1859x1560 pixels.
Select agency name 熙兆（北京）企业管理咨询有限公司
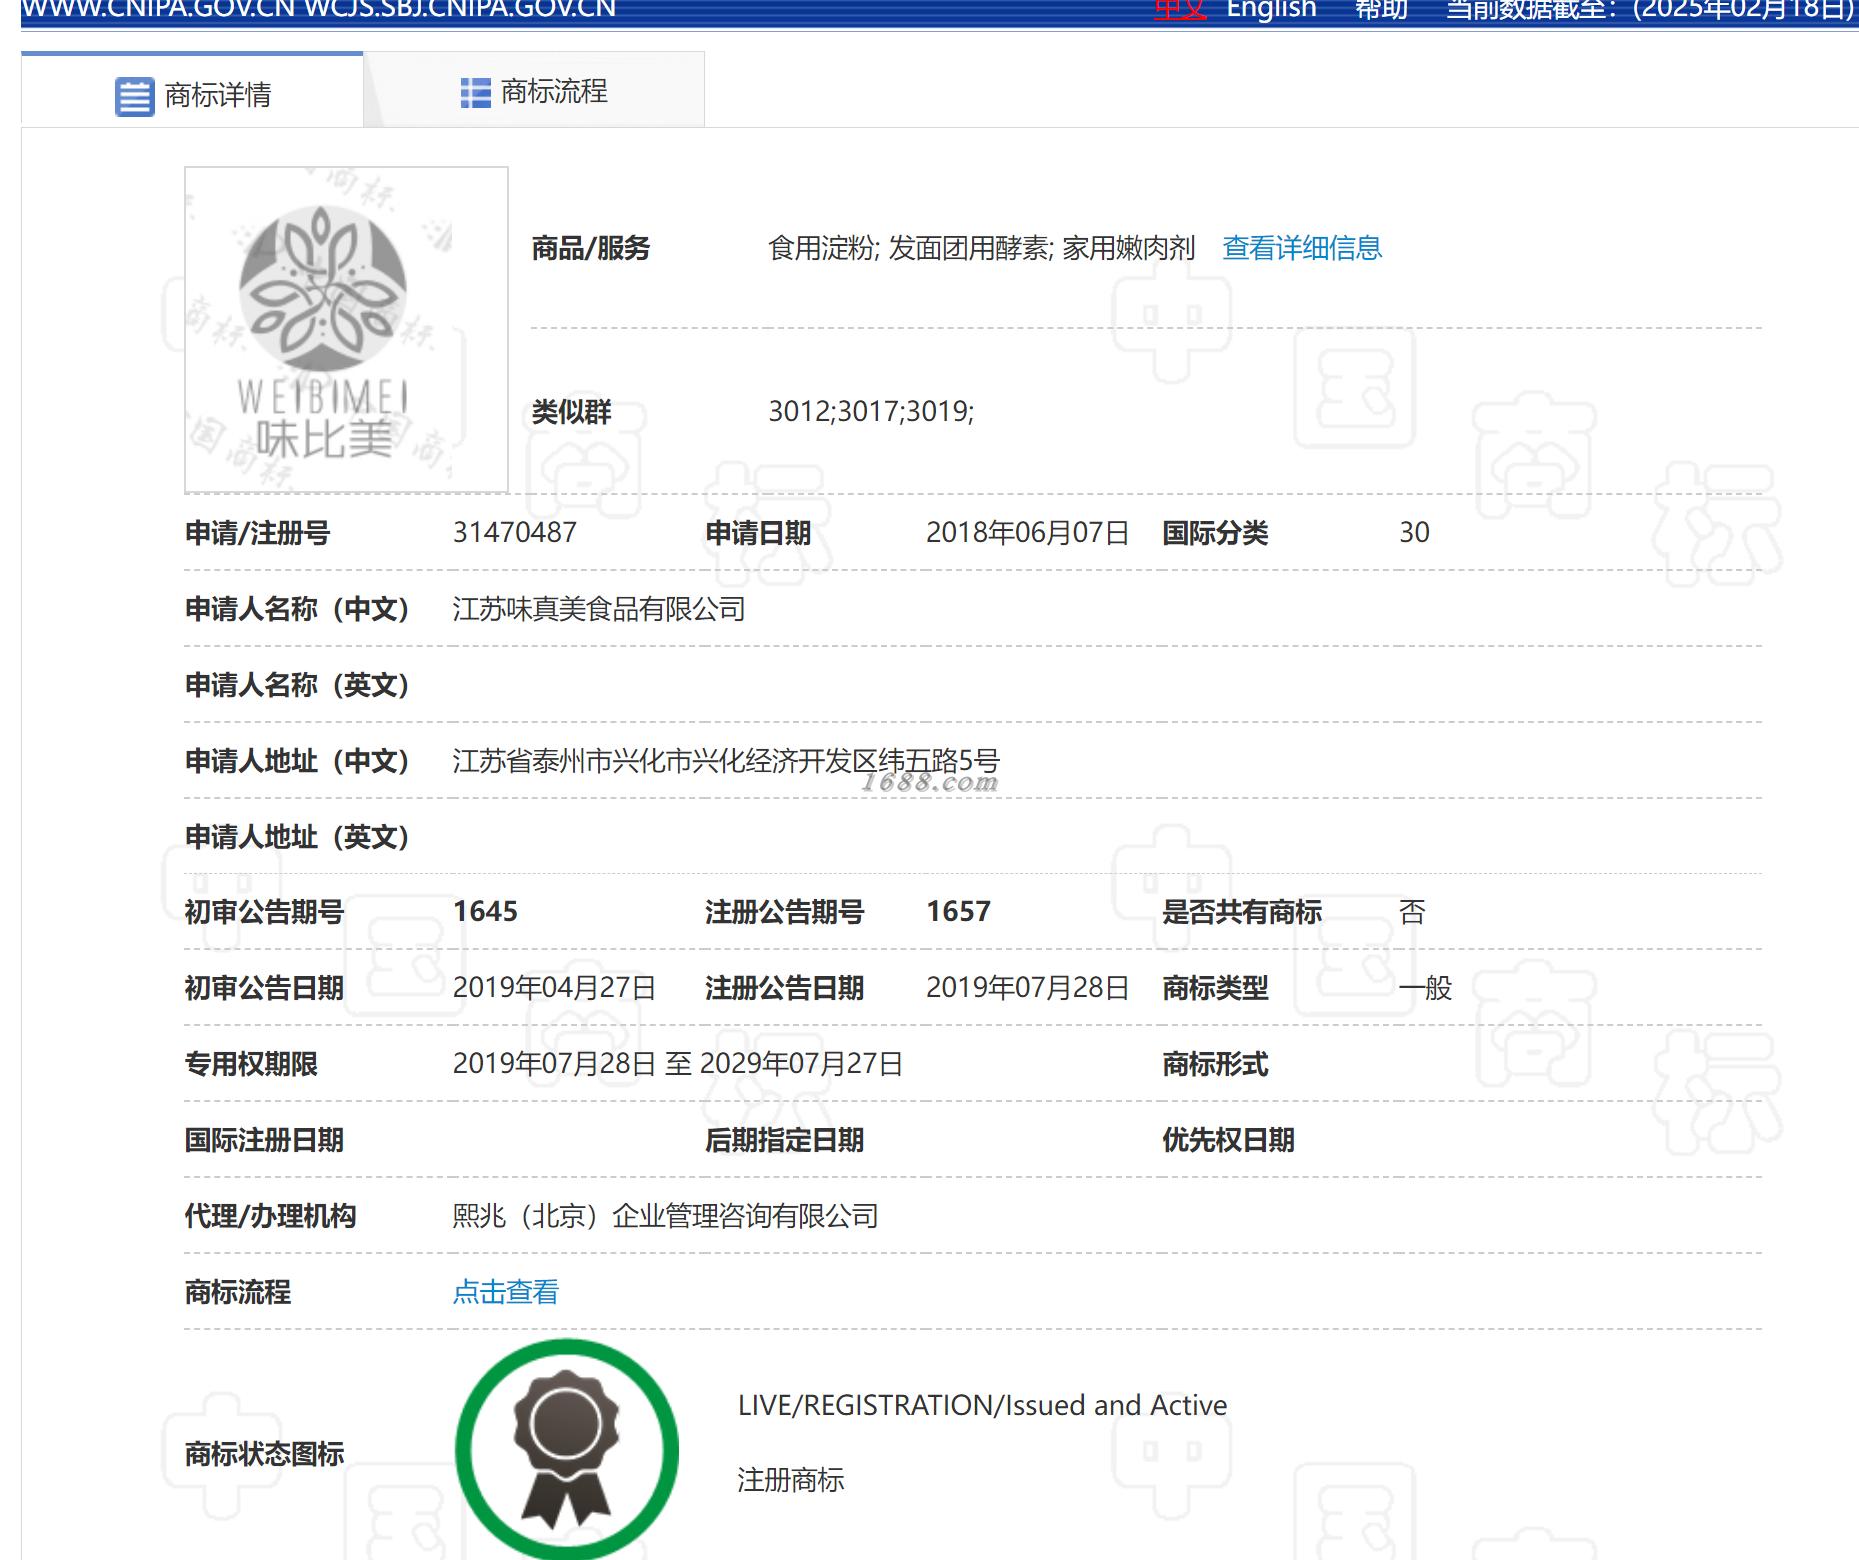click(x=665, y=1216)
